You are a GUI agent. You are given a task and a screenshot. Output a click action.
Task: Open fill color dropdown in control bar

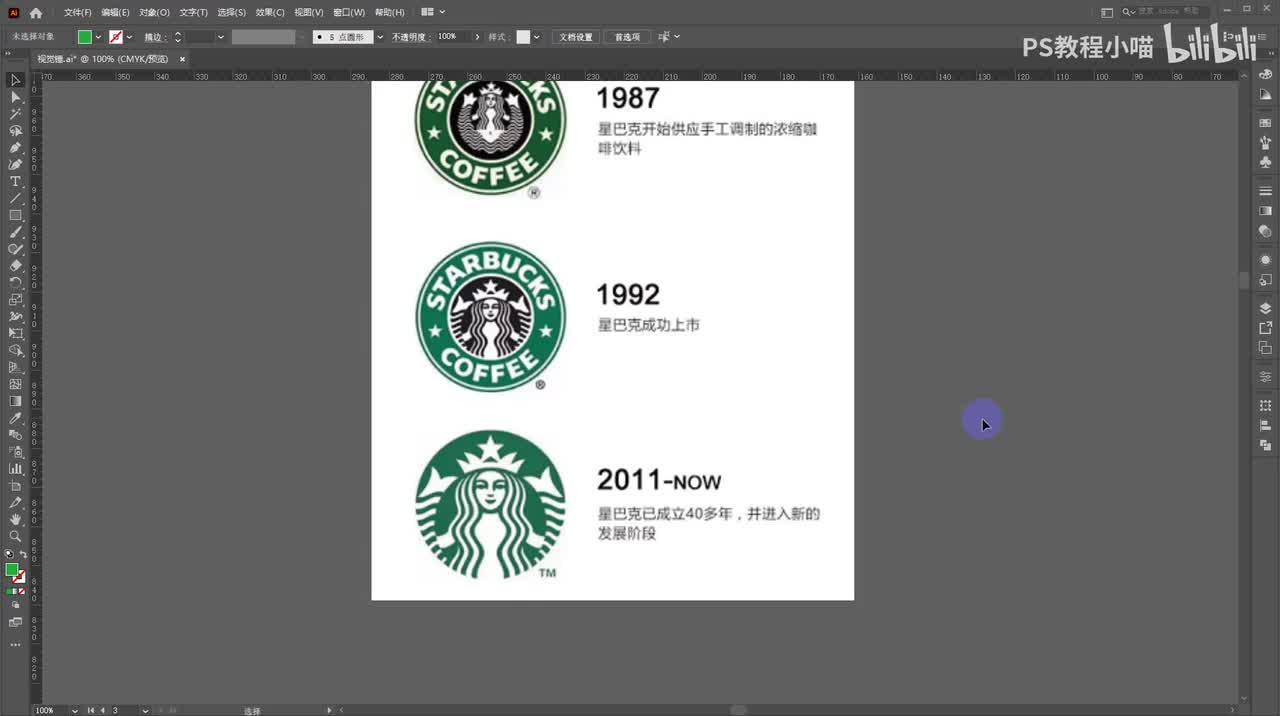coord(98,37)
